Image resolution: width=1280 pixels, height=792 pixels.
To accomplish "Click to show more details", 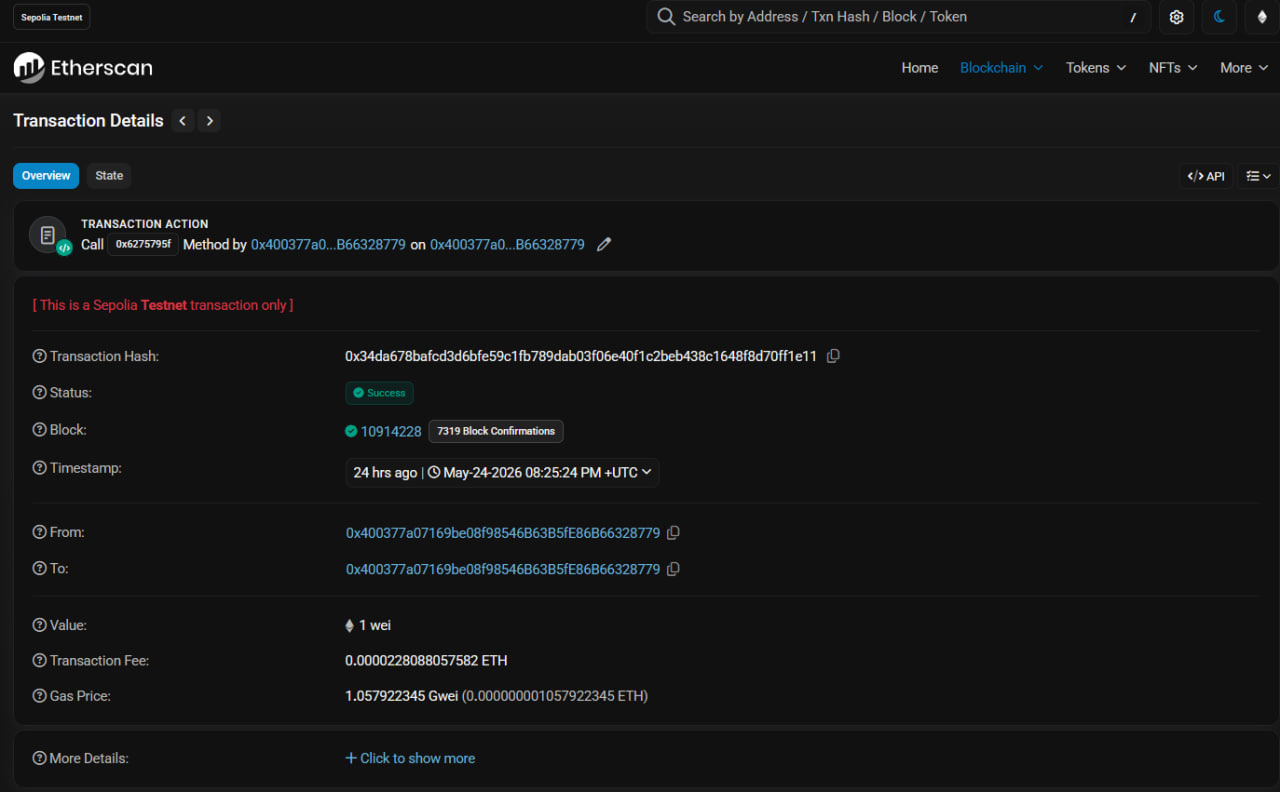I will tap(410, 759).
